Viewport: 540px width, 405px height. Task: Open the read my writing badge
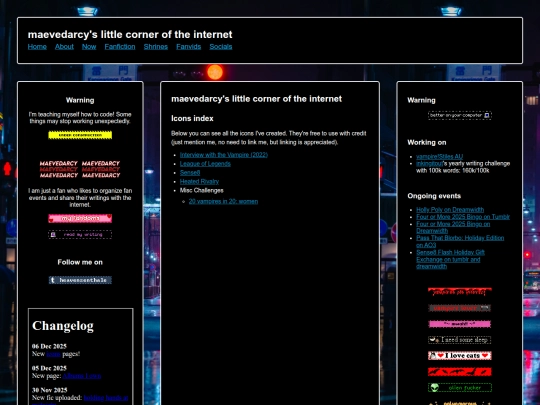pos(80,235)
